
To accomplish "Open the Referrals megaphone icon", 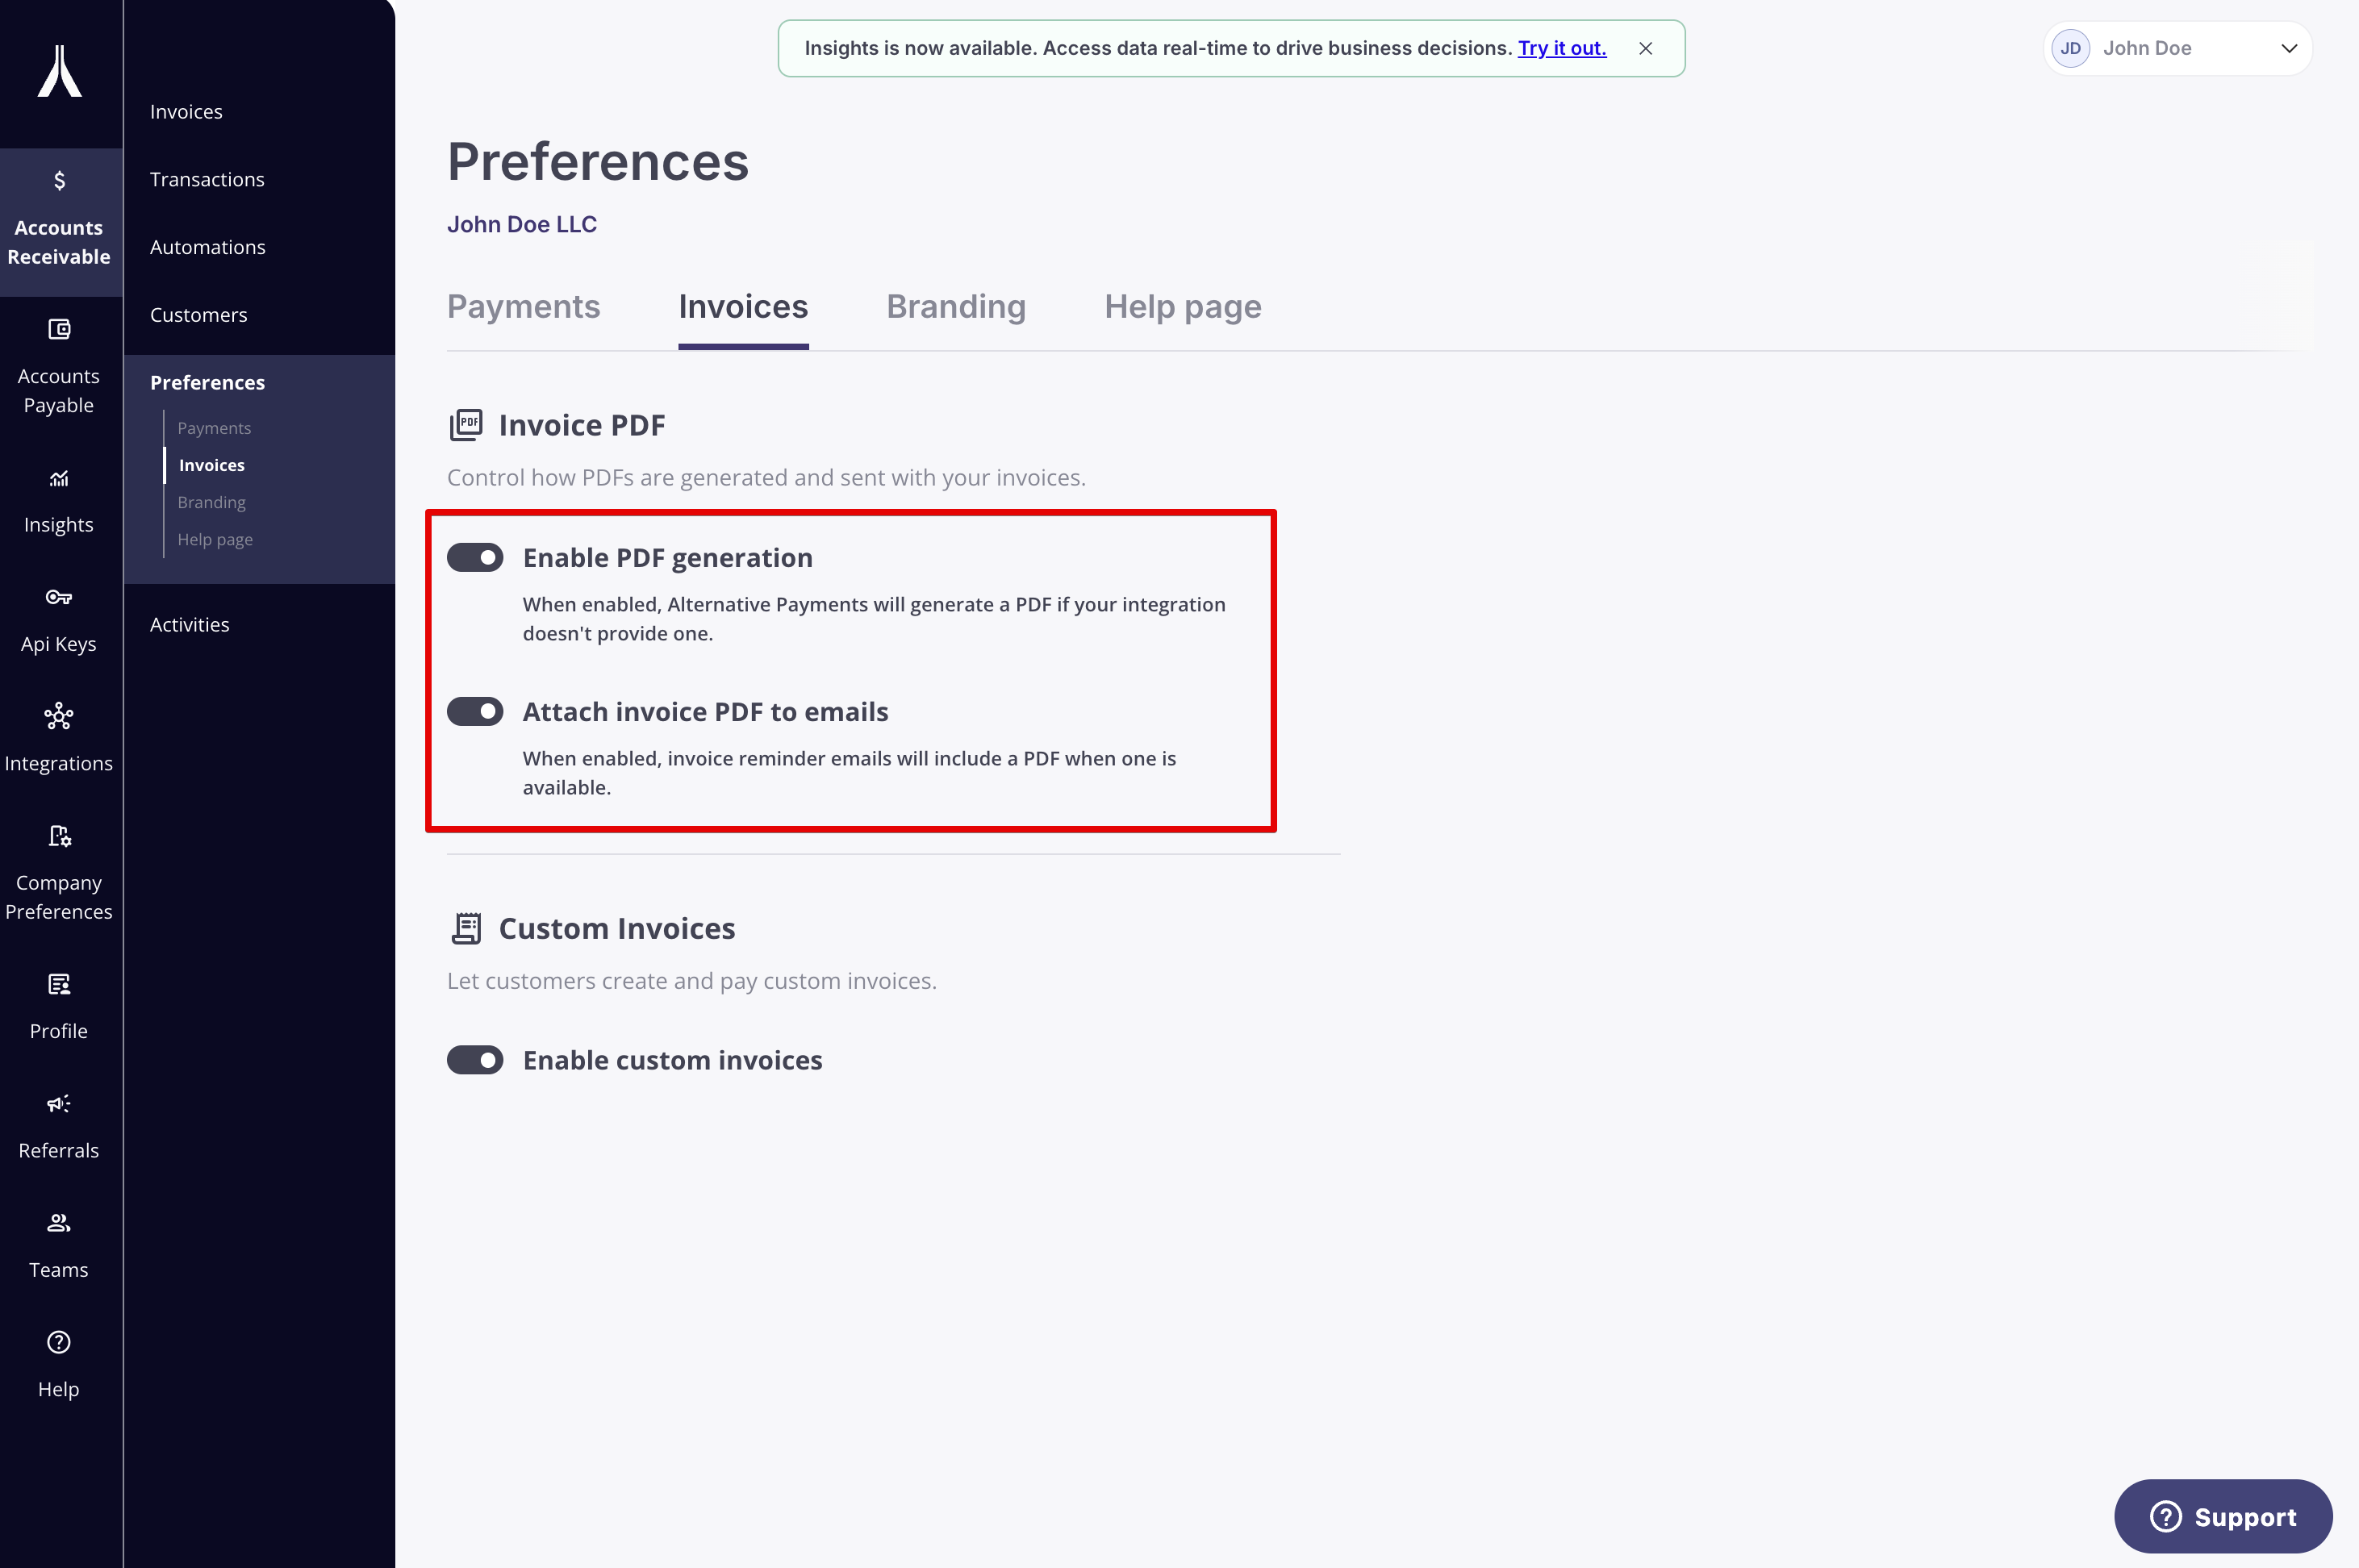I will pos(59,1103).
